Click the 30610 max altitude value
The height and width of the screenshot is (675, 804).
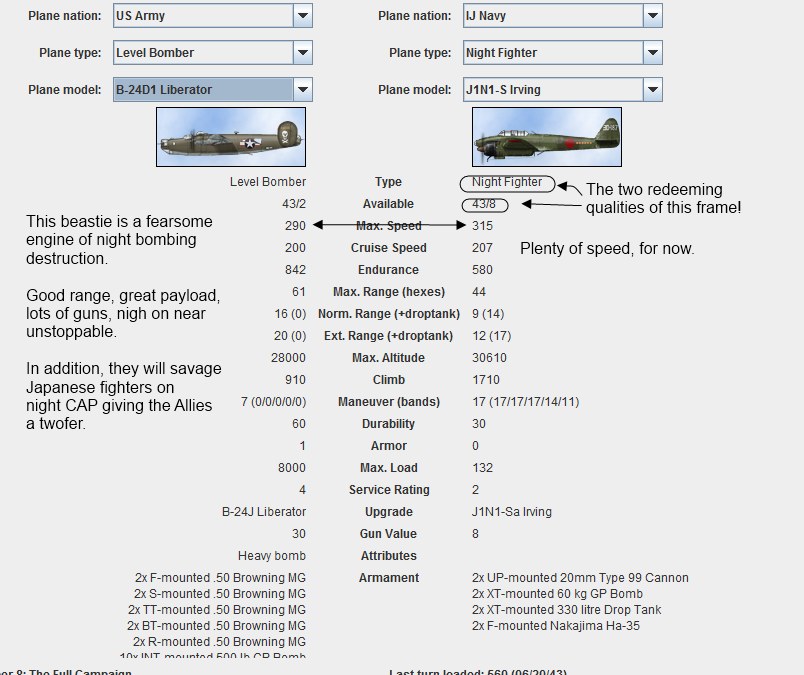tap(489, 358)
